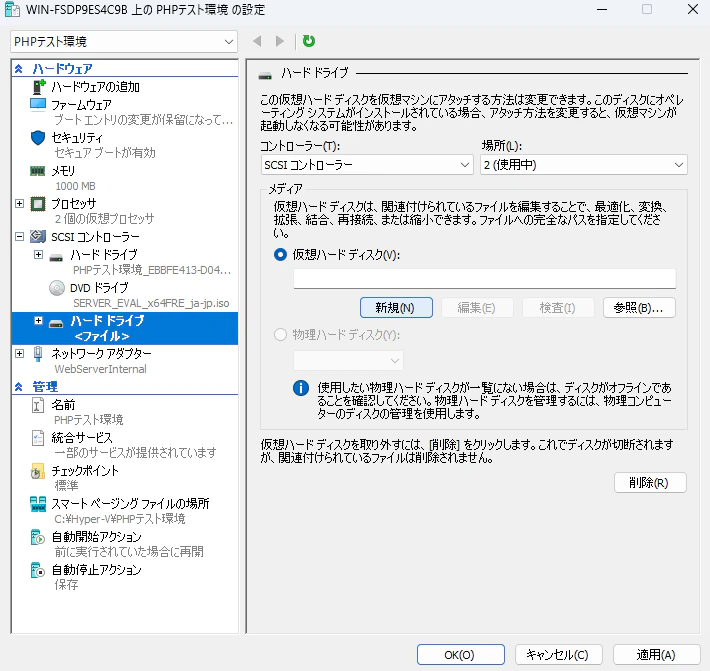Click the virtual hard disk path field

point(485,278)
